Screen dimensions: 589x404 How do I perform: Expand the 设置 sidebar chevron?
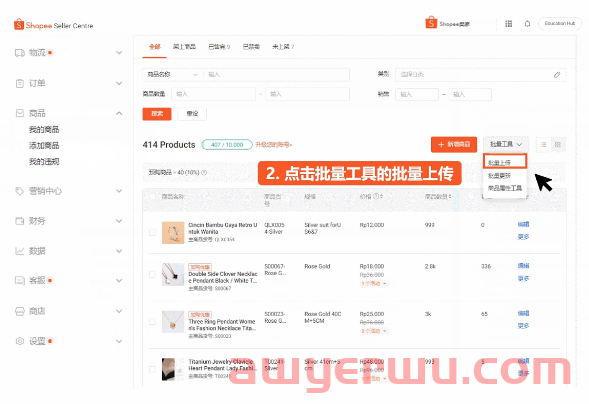click(x=119, y=341)
